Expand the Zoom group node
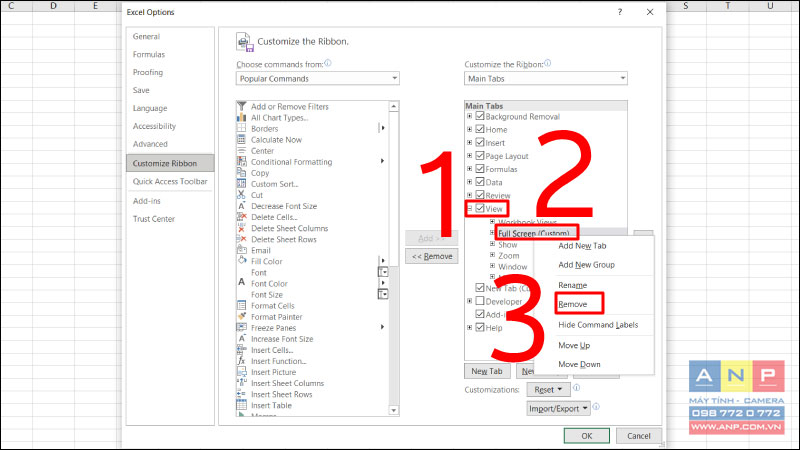 click(492, 255)
